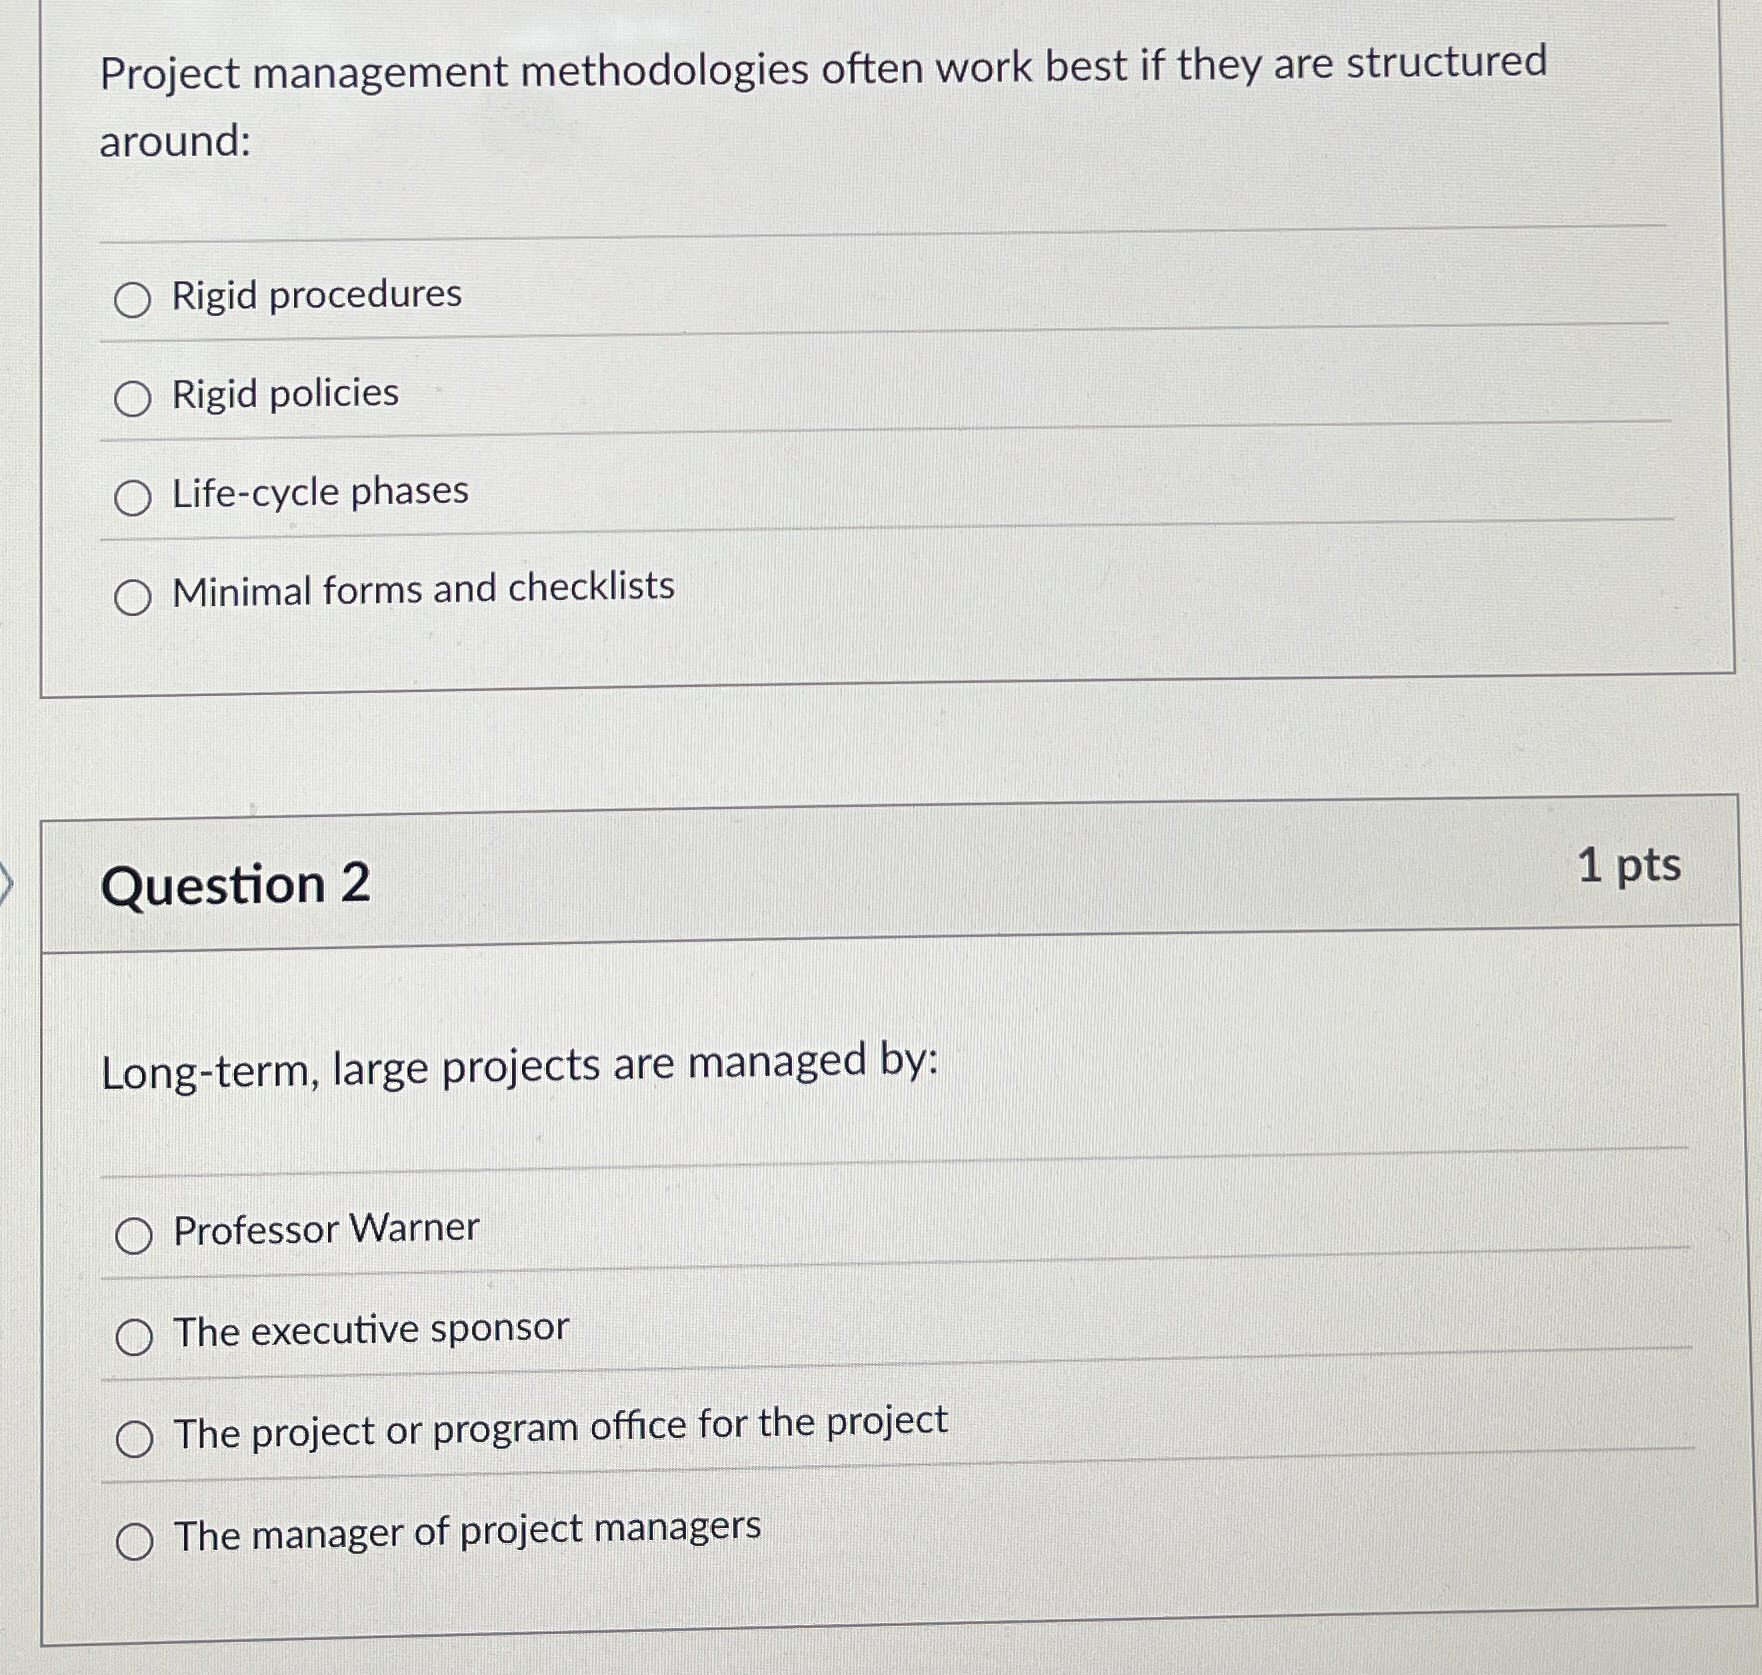Pick "The manager of project managers" answer
This screenshot has width=1762, height=1675.
pos(135,1536)
